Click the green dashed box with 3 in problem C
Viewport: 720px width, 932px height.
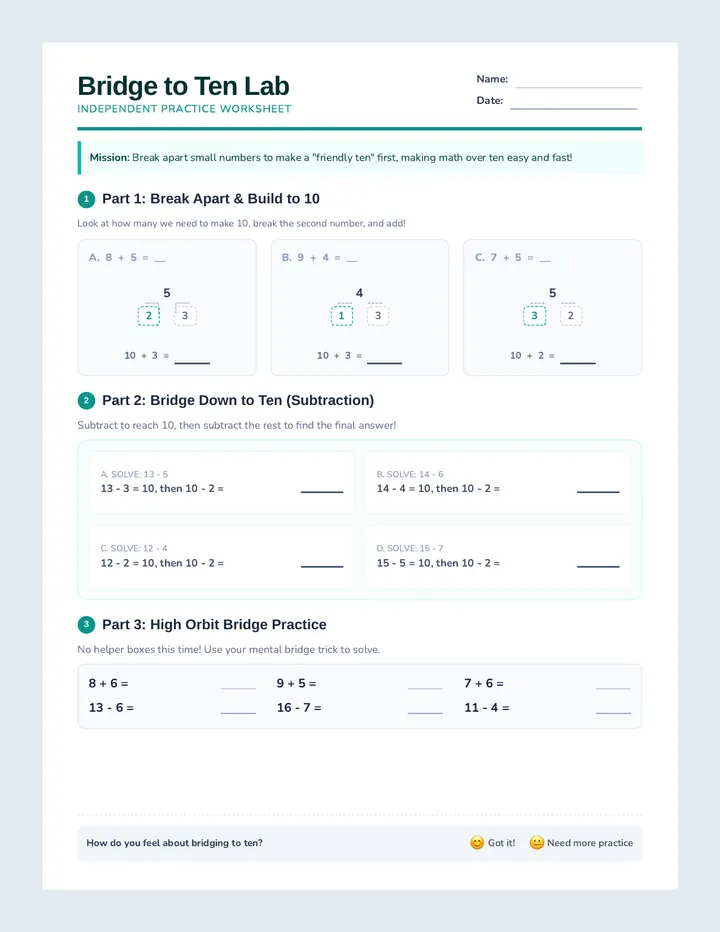tap(535, 316)
